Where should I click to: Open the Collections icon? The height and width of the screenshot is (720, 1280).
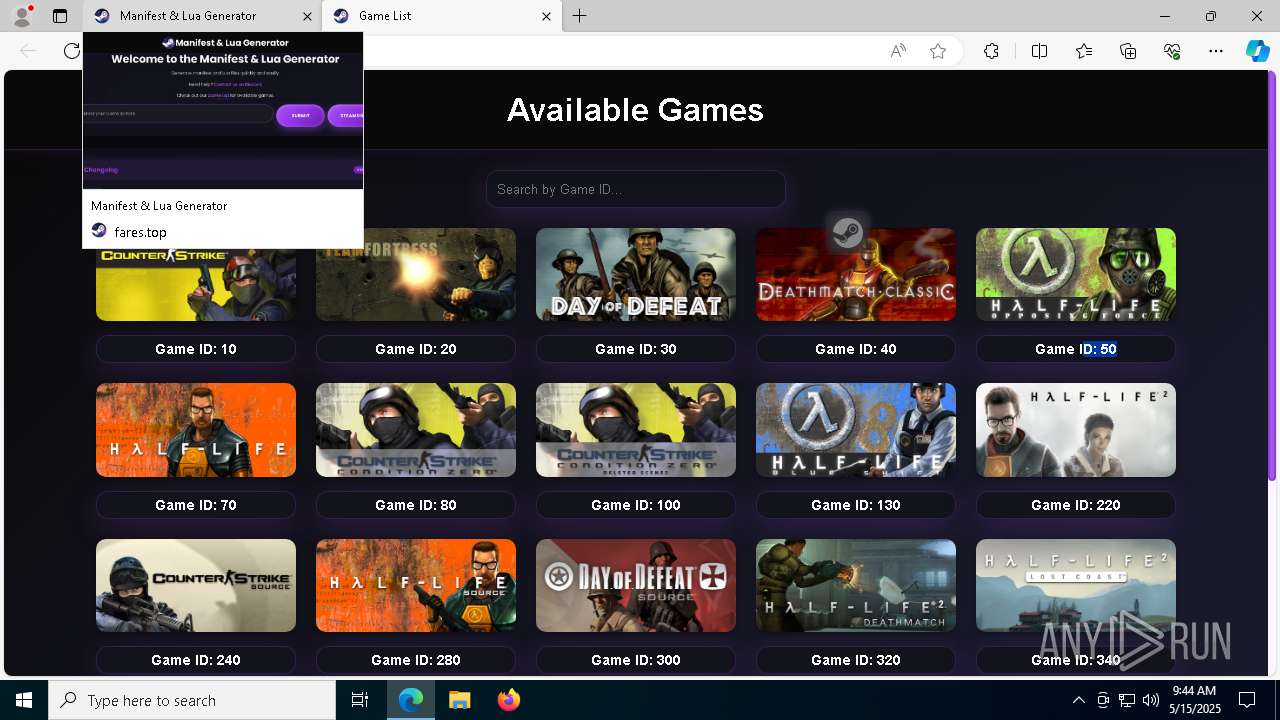point(1128,51)
